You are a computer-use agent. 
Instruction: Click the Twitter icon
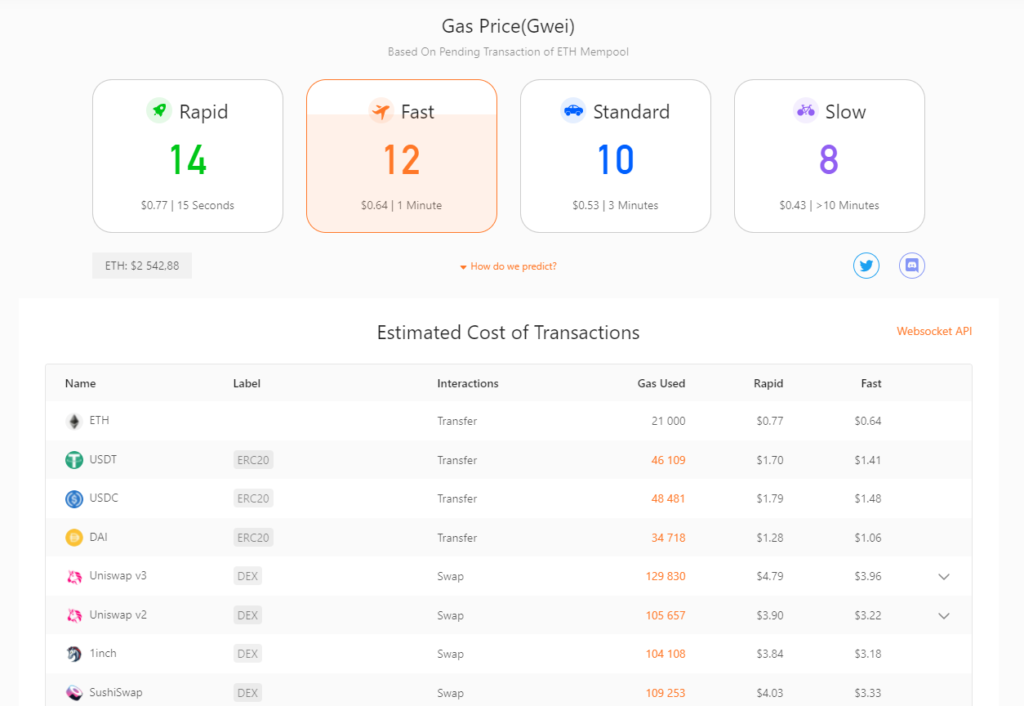tap(866, 266)
